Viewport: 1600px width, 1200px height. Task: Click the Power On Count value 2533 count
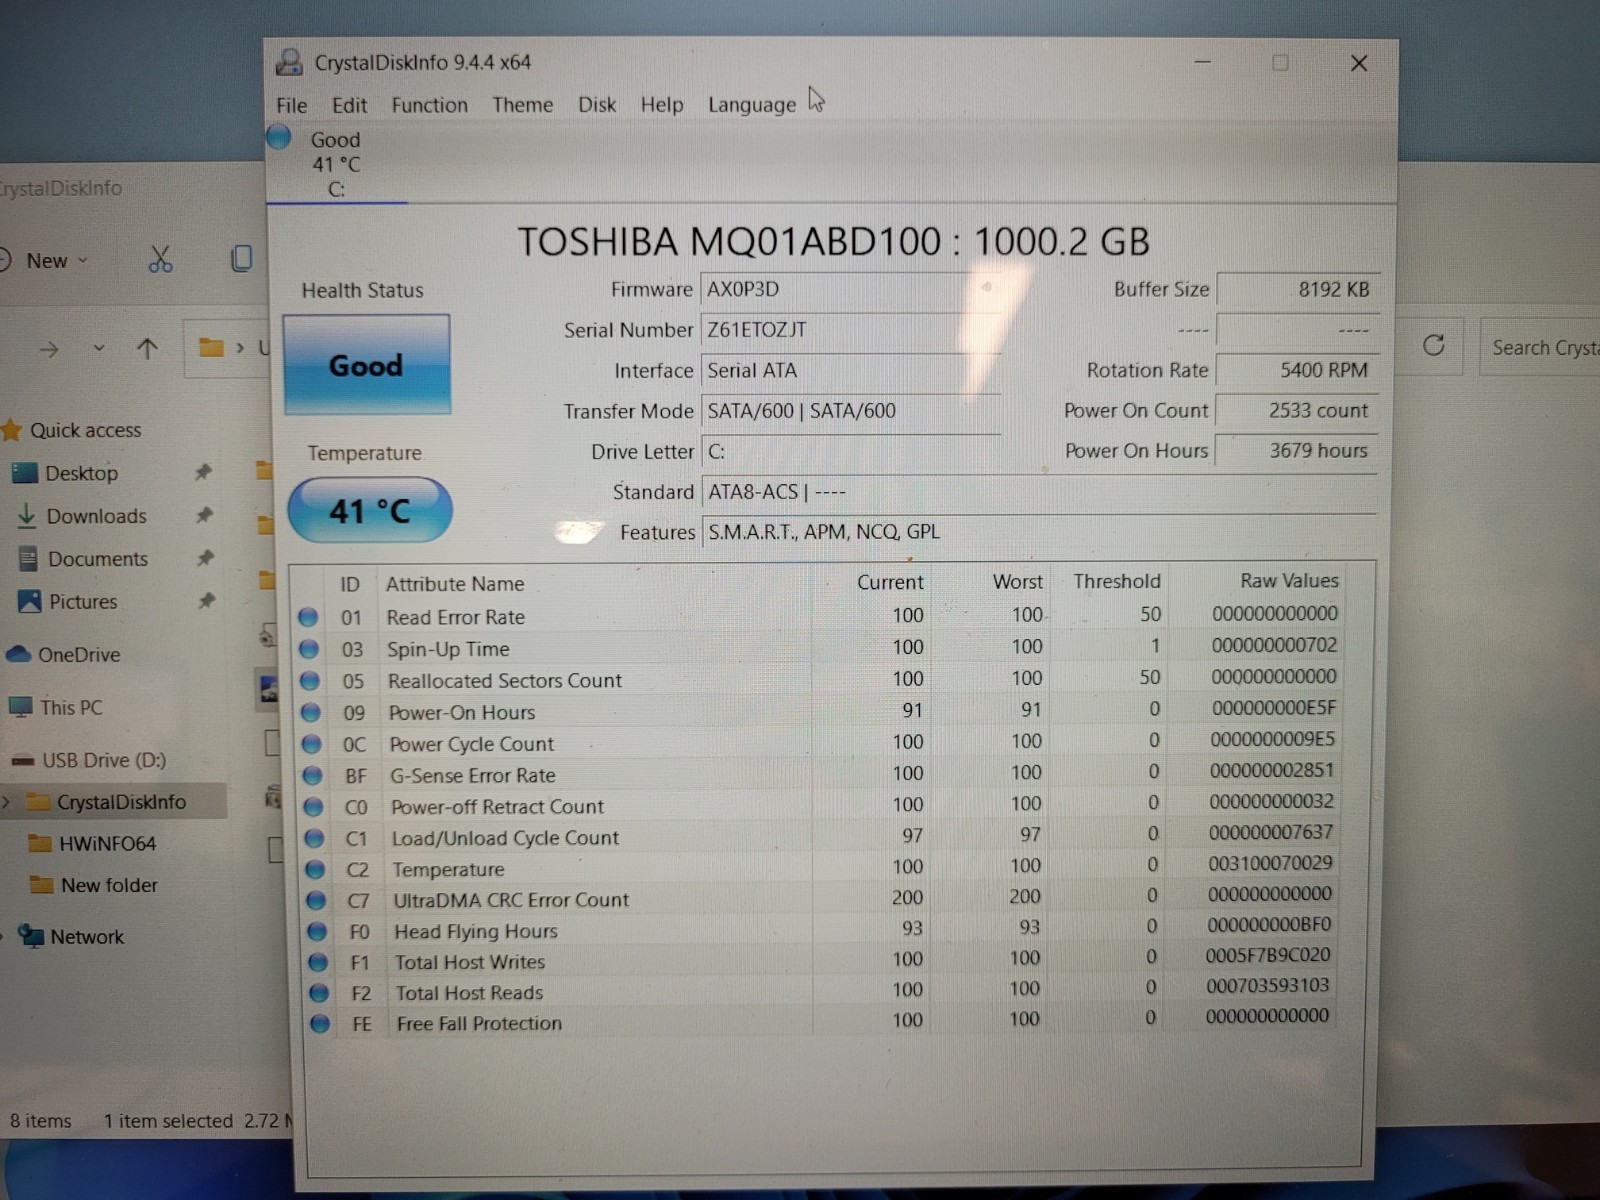pos(1297,411)
